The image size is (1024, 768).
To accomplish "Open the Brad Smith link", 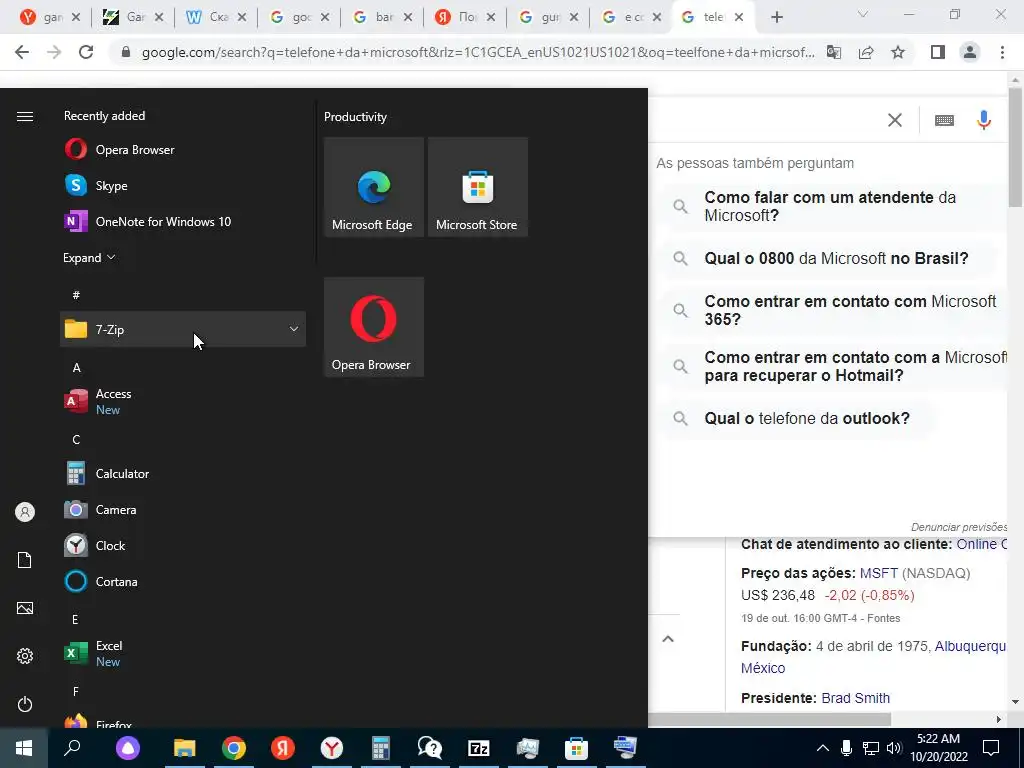I will click(x=856, y=698).
